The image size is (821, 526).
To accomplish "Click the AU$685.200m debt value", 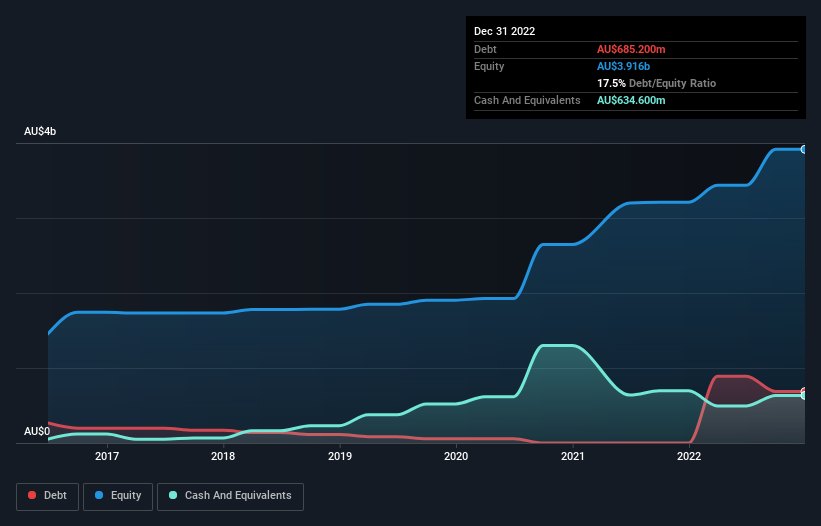I will tap(631, 49).
